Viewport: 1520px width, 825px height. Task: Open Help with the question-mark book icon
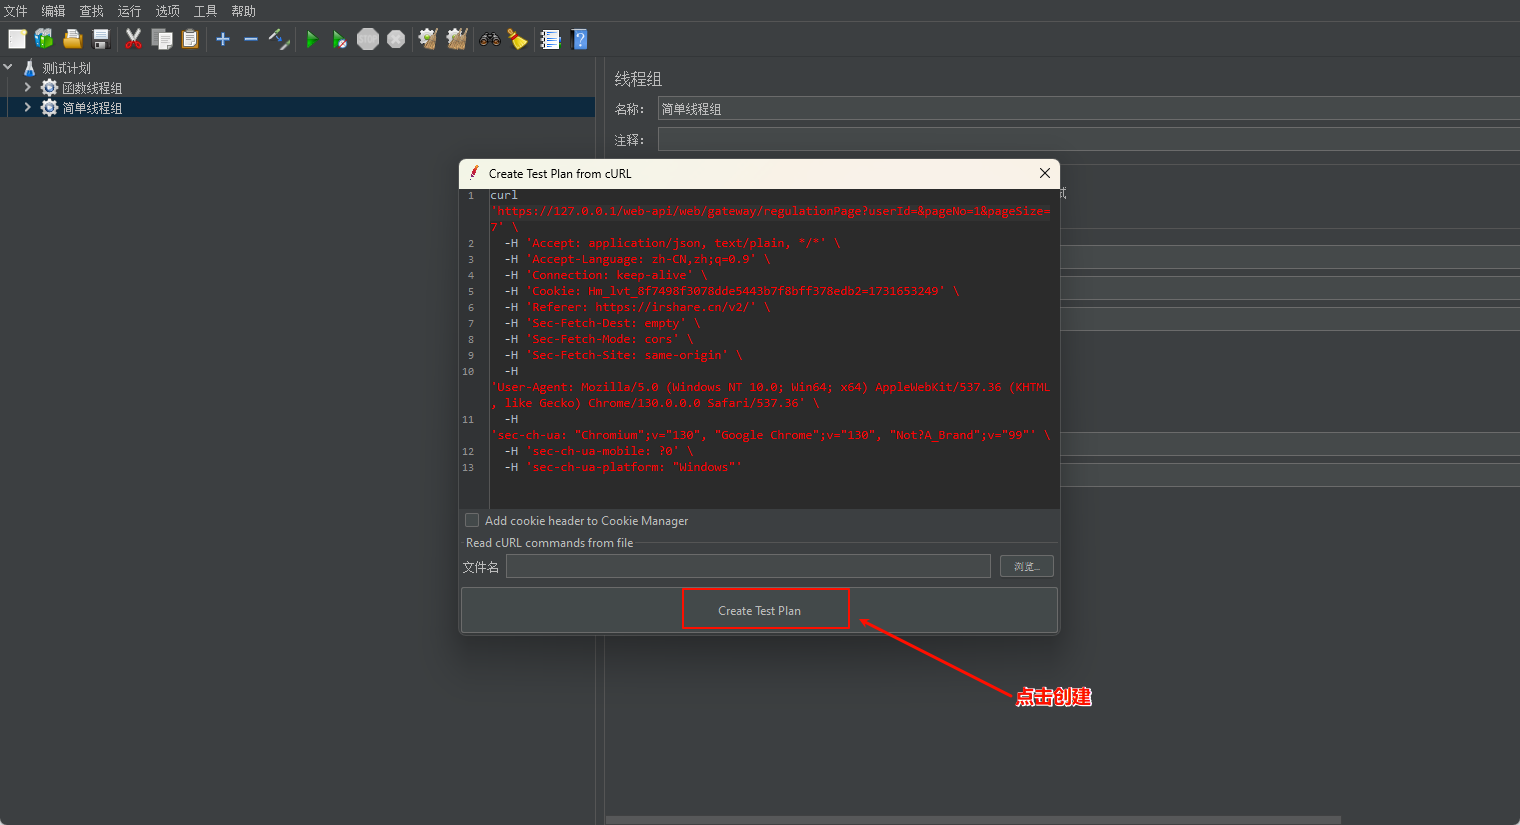tap(579, 39)
